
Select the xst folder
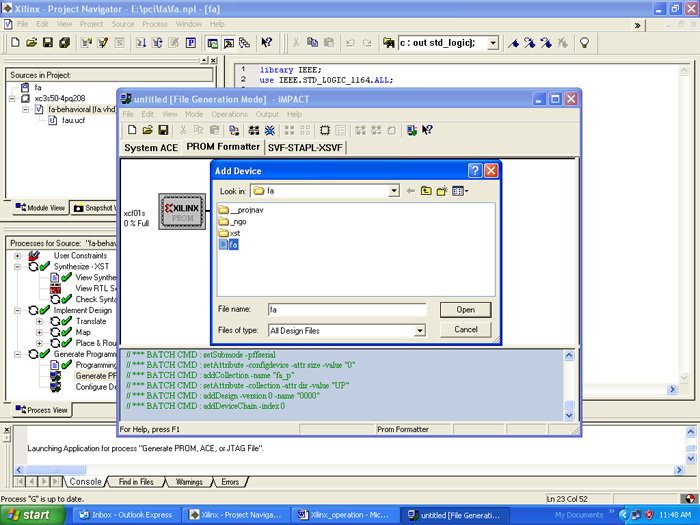click(230, 233)
